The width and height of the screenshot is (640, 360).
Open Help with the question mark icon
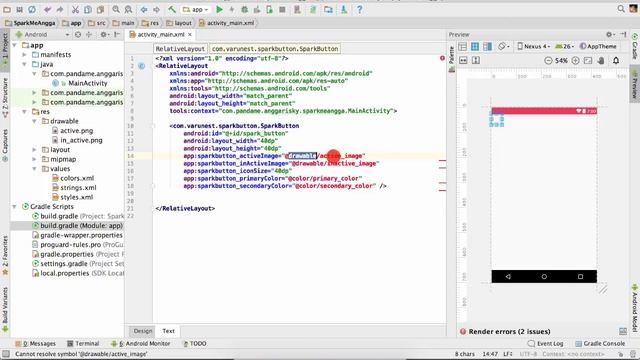(x=359, y=9)
